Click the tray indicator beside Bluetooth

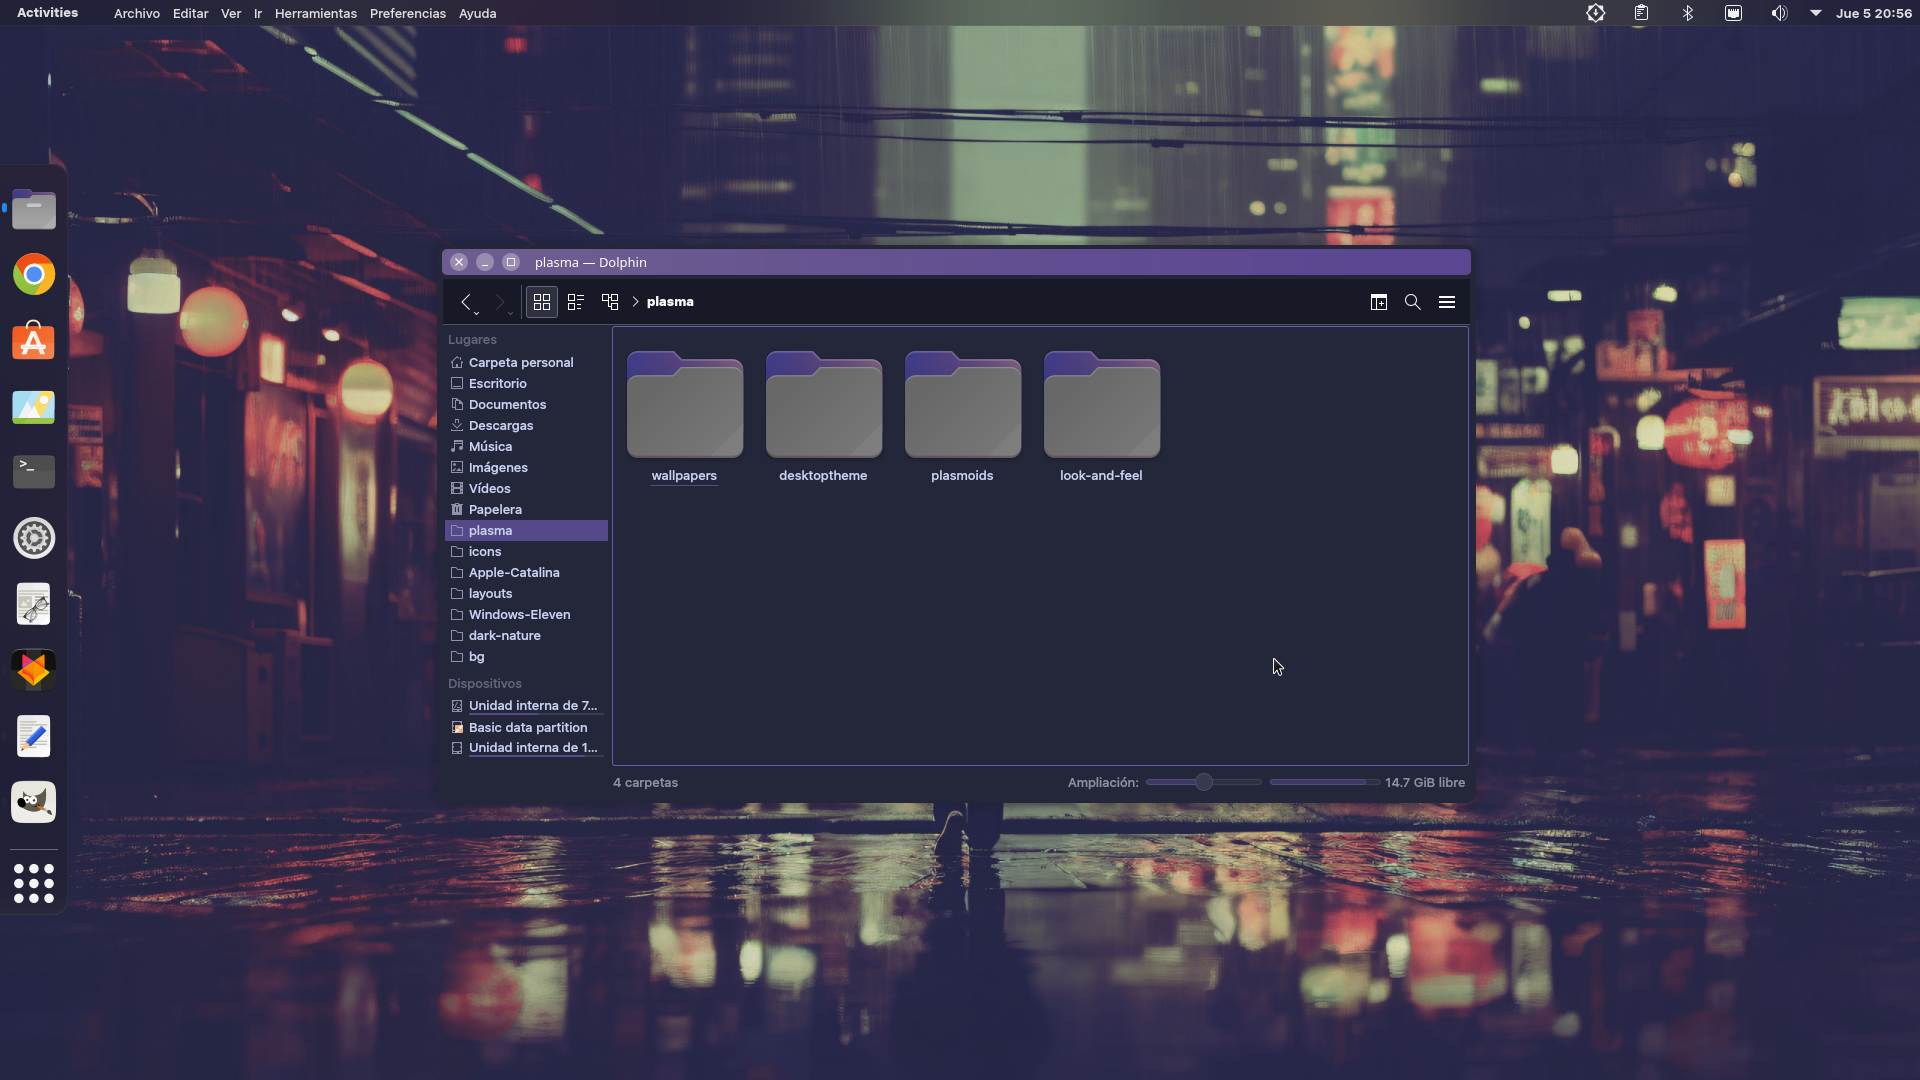pos(1734,13)
